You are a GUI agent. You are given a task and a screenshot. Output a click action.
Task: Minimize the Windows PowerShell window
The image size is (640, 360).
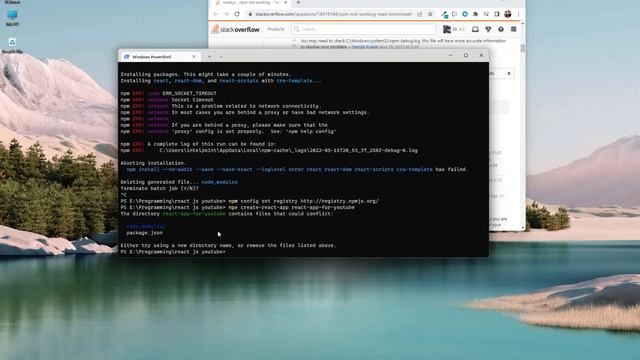[451, 55]
